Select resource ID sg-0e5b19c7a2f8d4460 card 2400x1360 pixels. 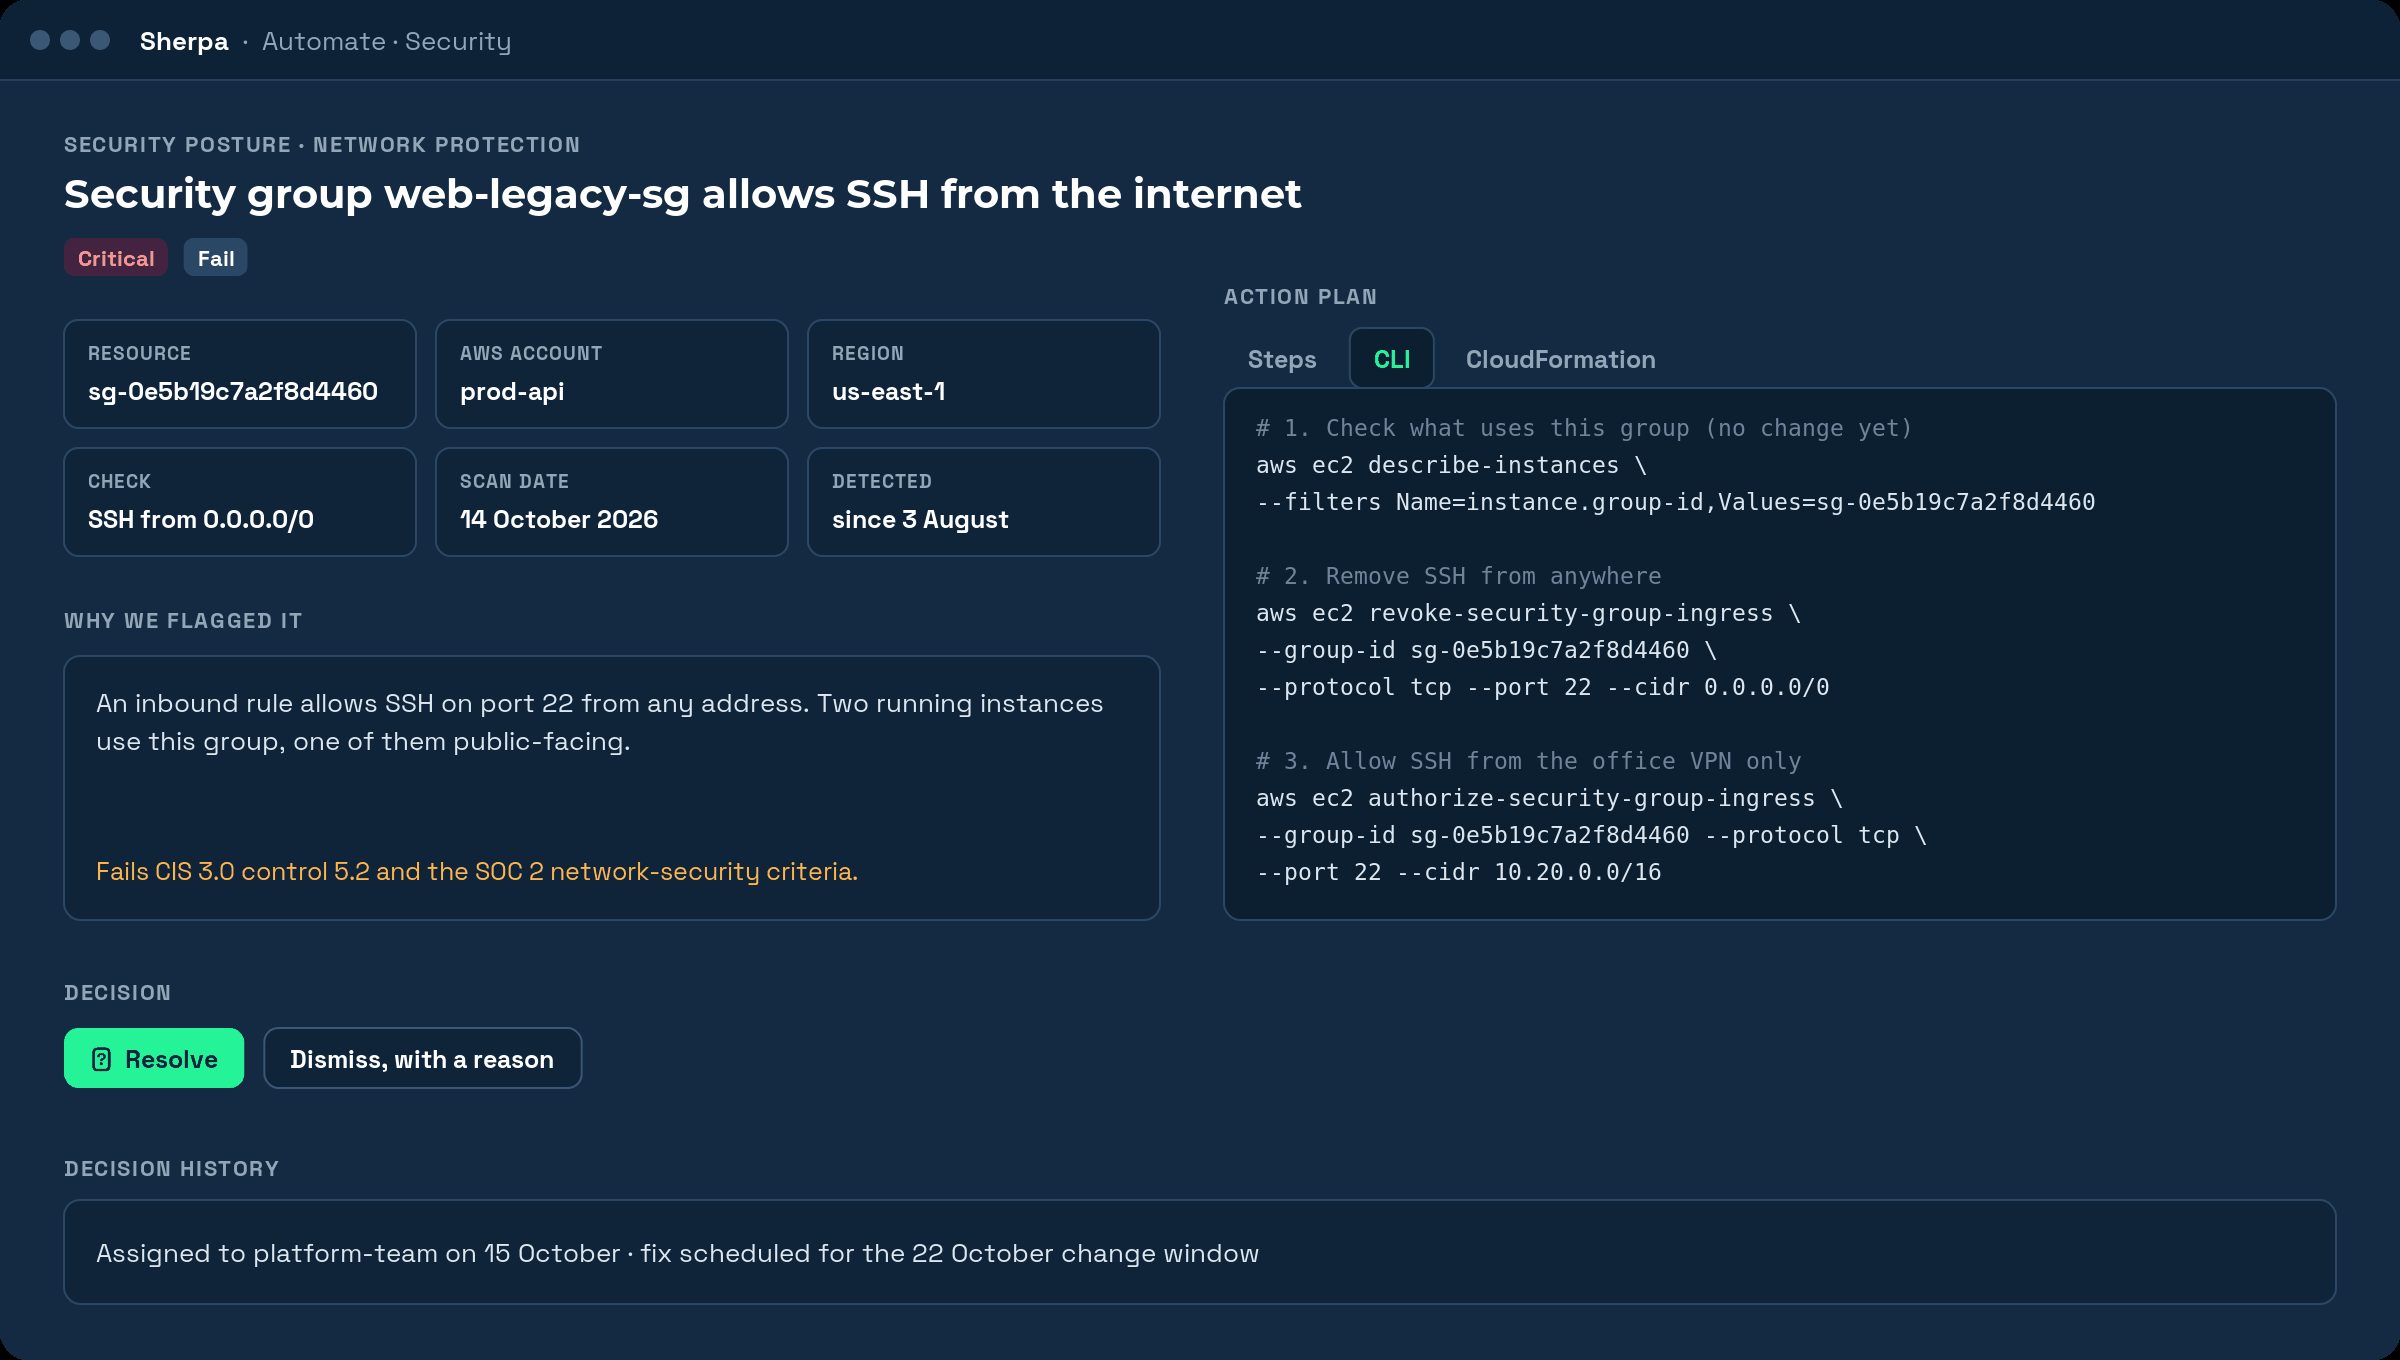(240, 374)
